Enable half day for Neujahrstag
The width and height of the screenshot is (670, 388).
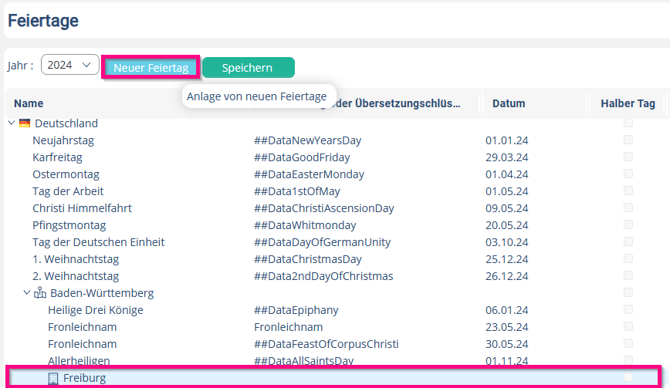pyautogui.click(x=628, y=140)
